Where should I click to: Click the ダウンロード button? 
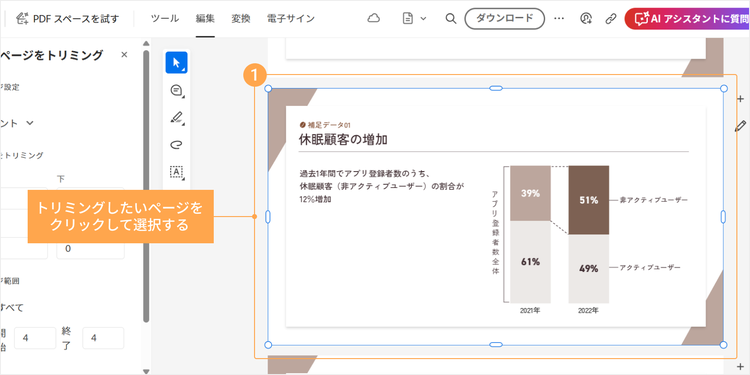click(x=505, y=19)
